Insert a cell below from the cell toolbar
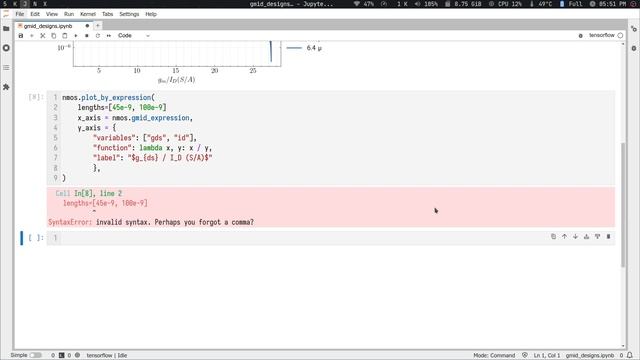Image resolution: width=640 pixels, height=360 pixels. (x=598, y=236)
